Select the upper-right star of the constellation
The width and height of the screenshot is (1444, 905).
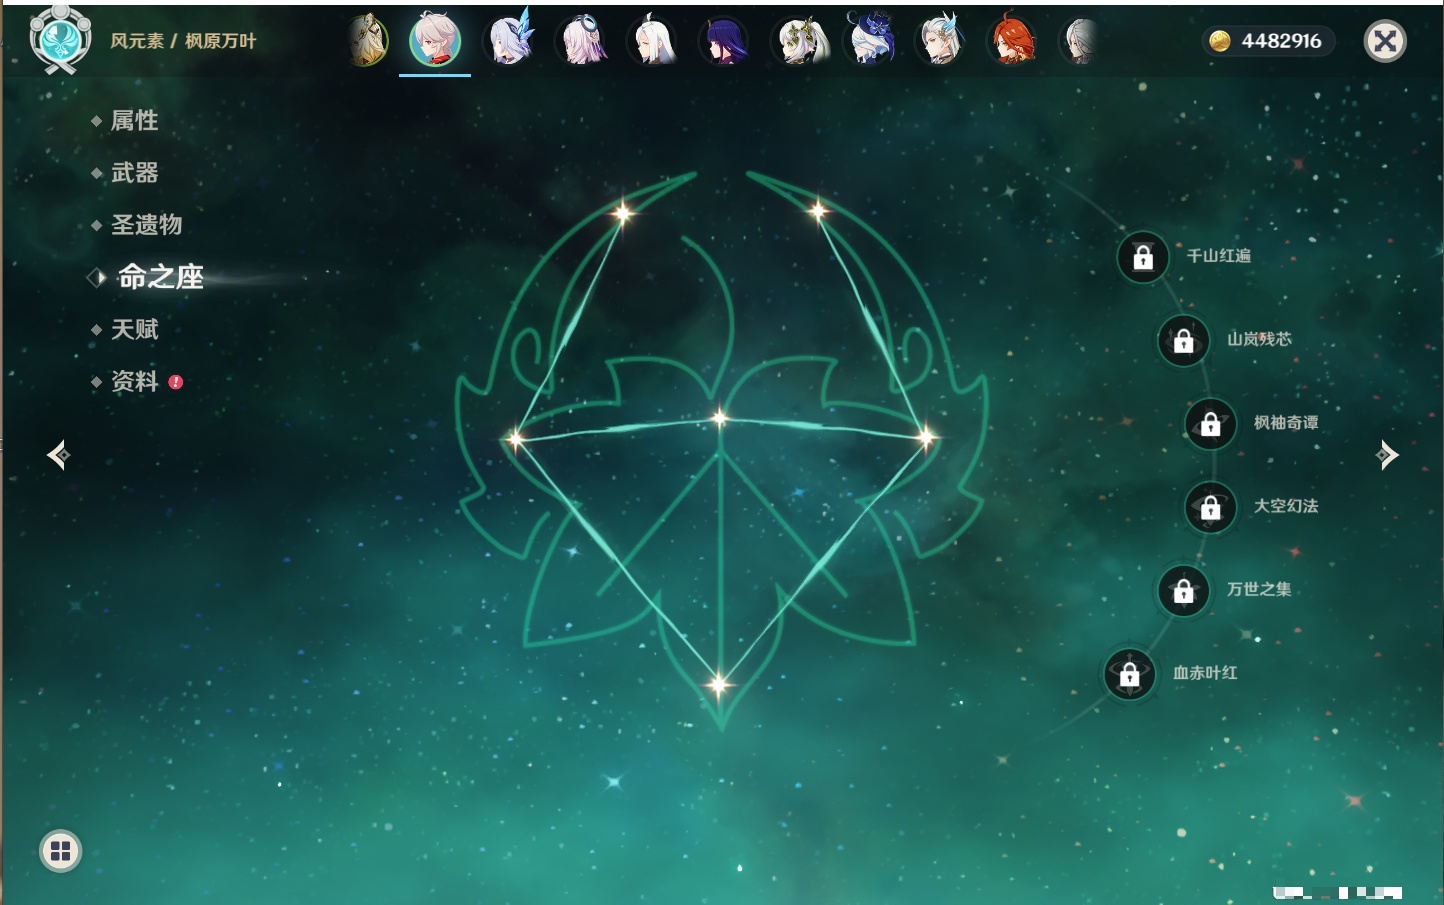(818, 210)
